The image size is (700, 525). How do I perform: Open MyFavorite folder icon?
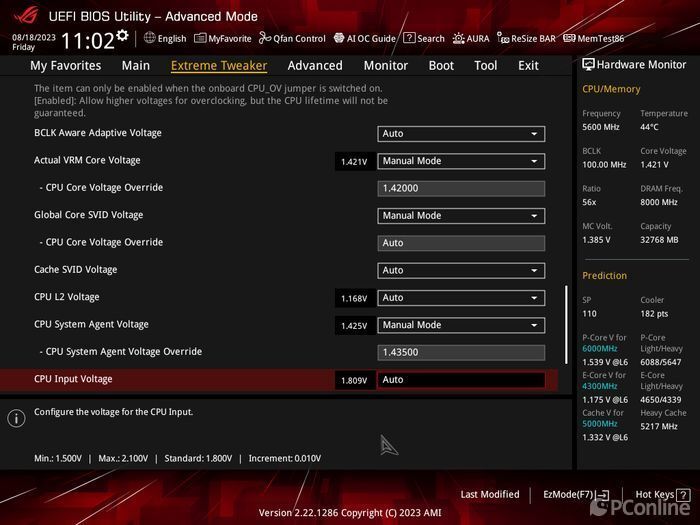200,38
